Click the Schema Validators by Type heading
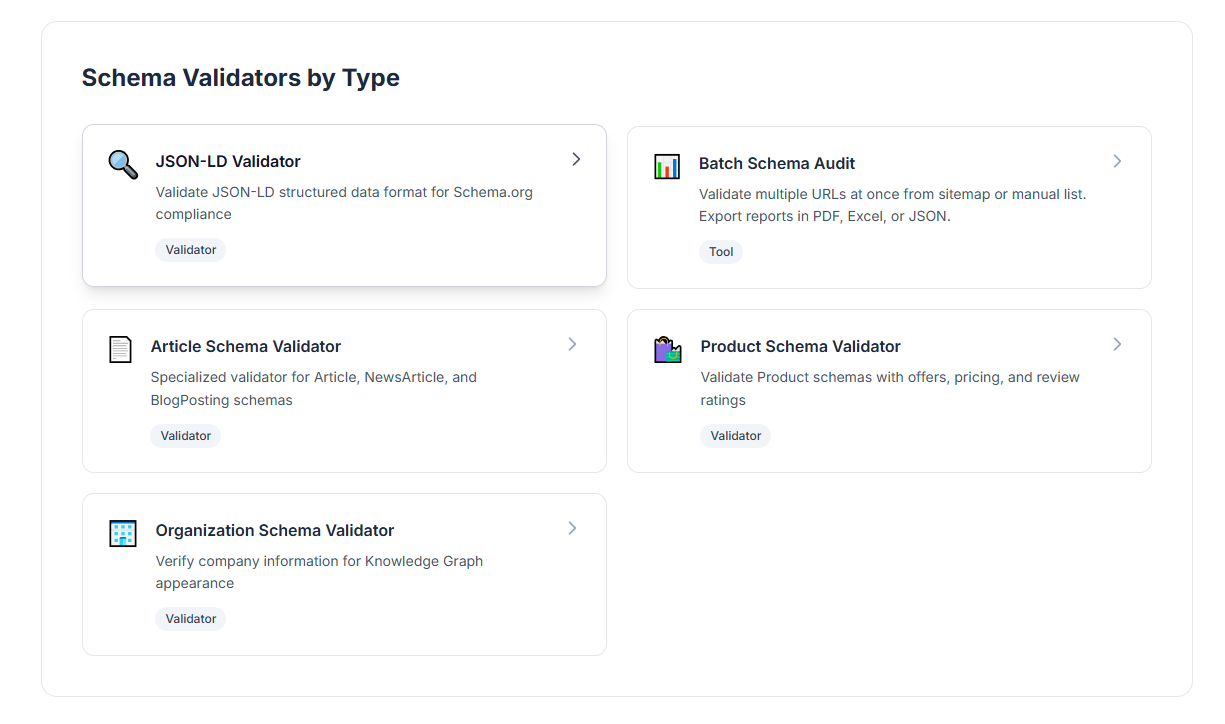1225x724 pixels. (x=241, y=77)
